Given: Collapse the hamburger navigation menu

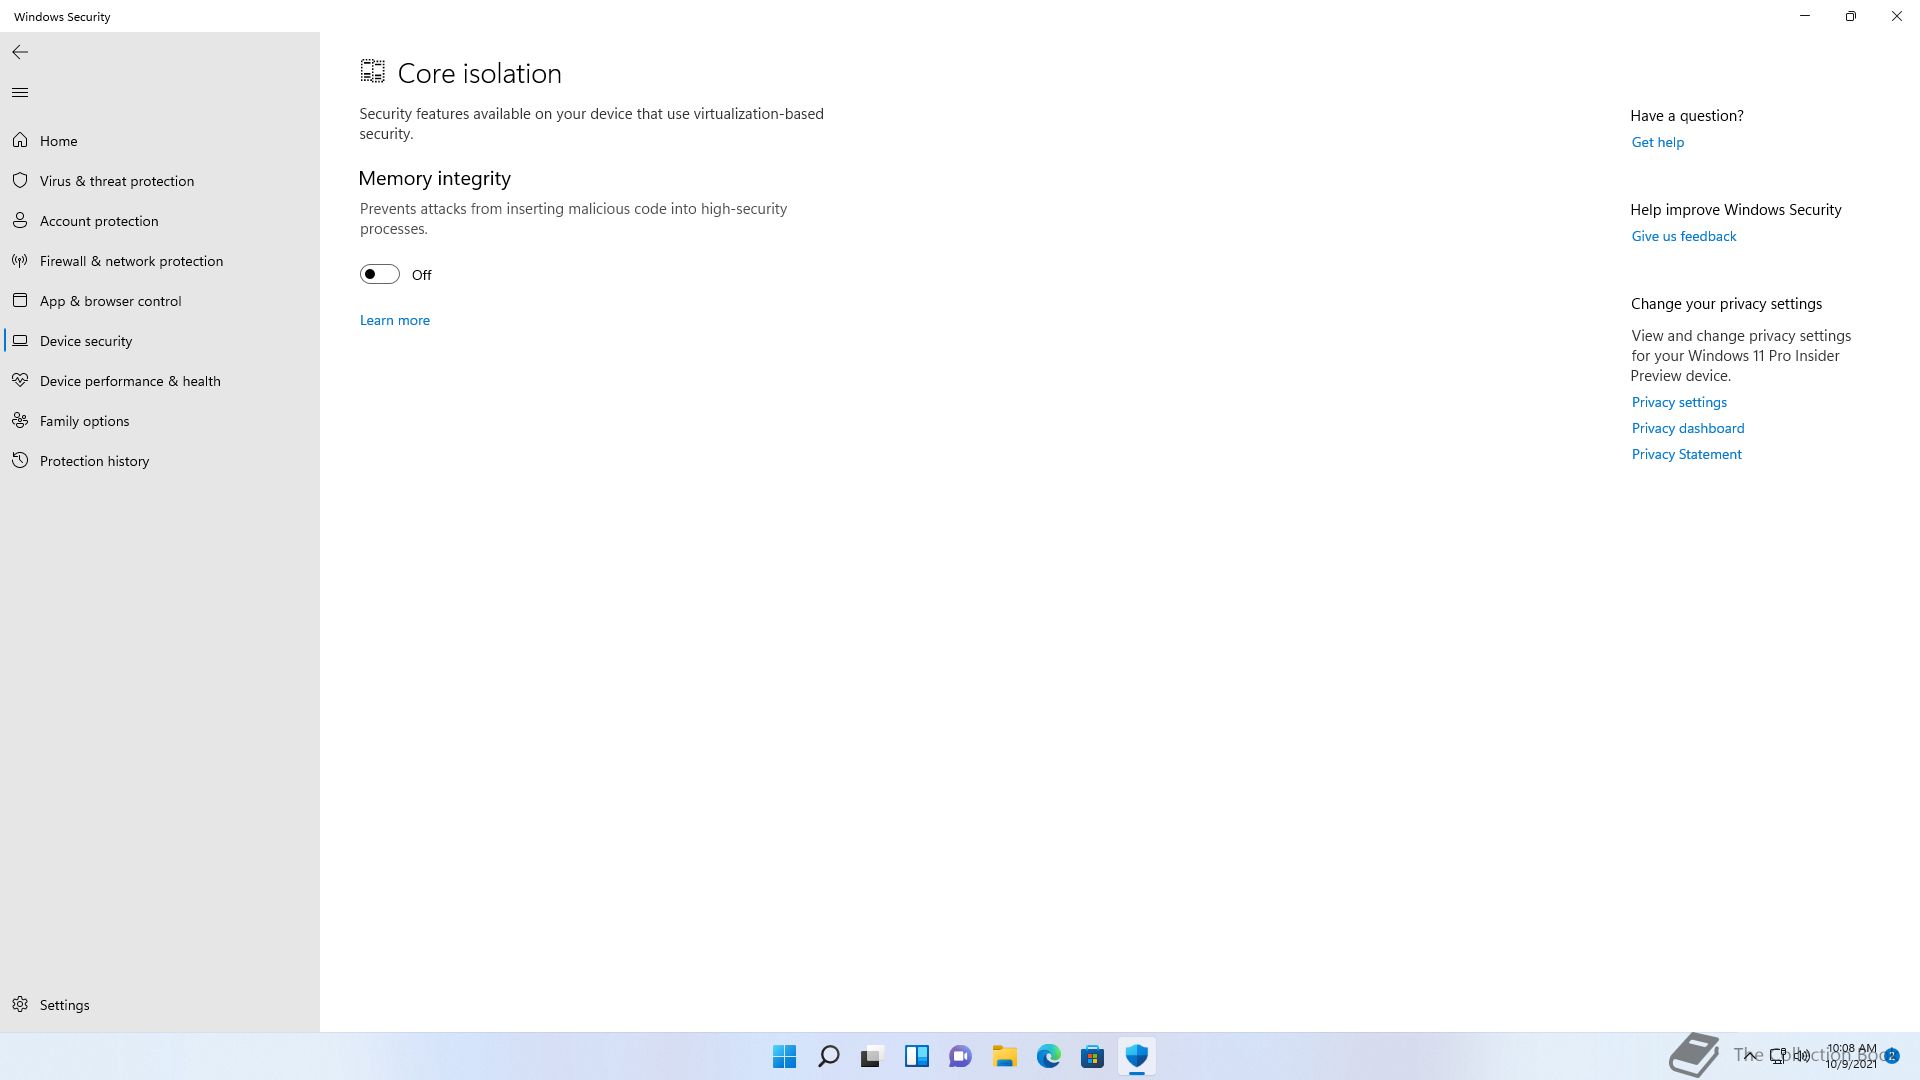Looking at the screenshot, I should tap(20, 93).
